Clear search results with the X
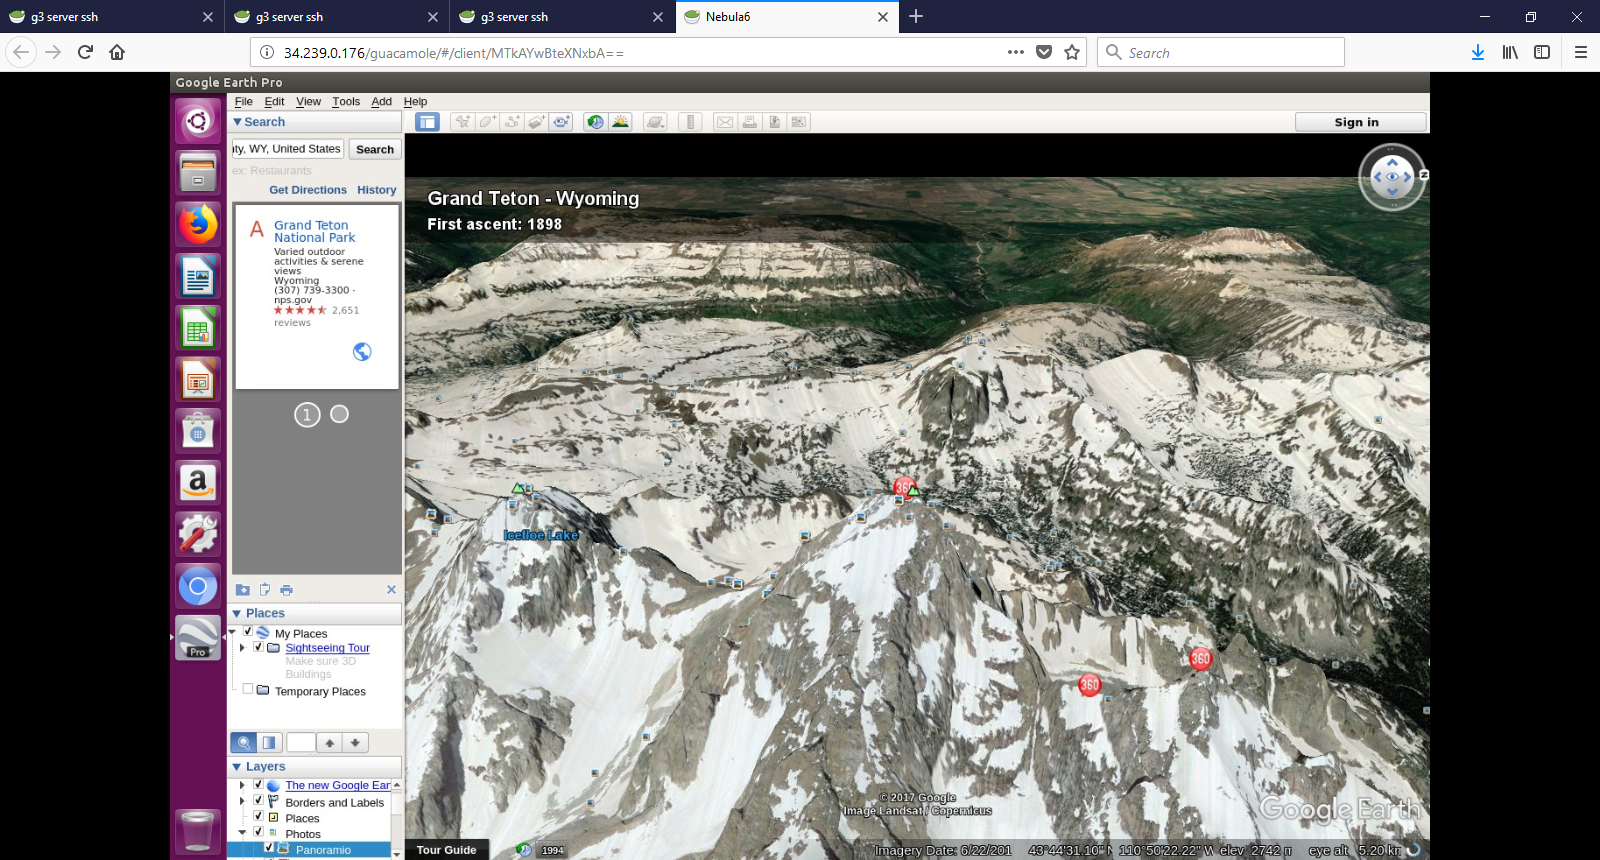Viewport: 1600px width, 860px height. 391,590
